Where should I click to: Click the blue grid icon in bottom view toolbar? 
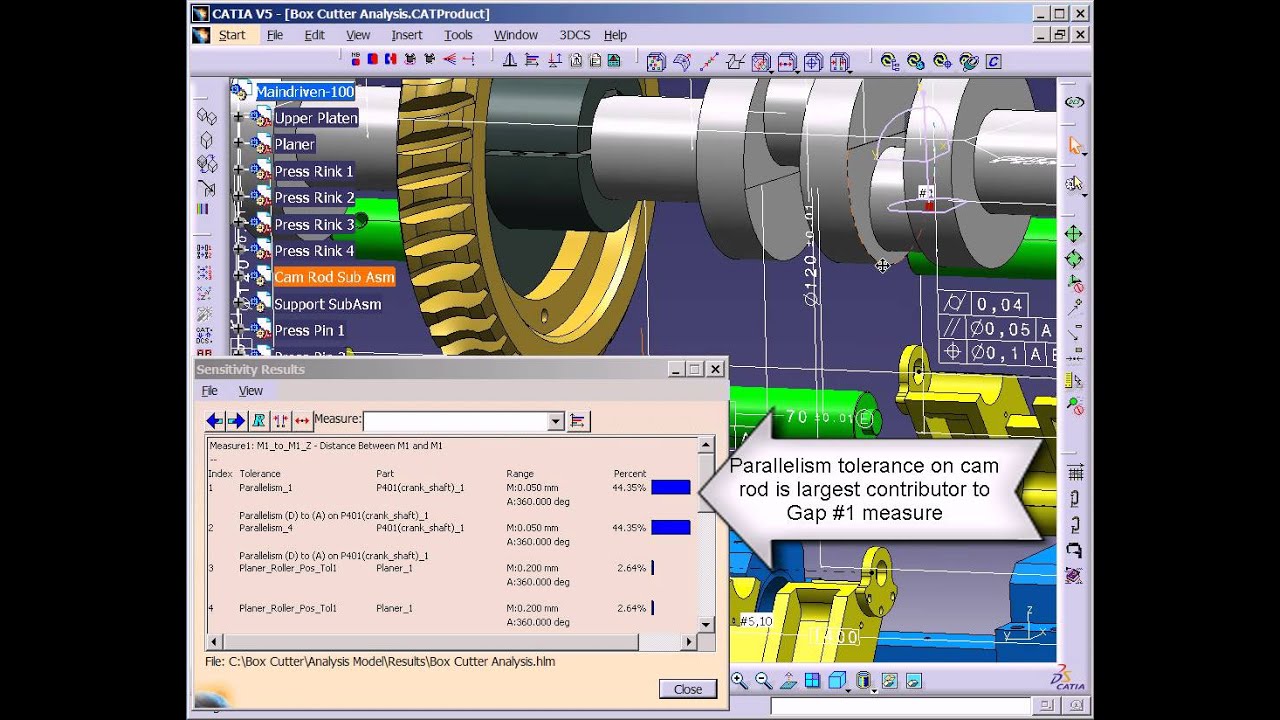pyautogui.click(x=812, y=681)
